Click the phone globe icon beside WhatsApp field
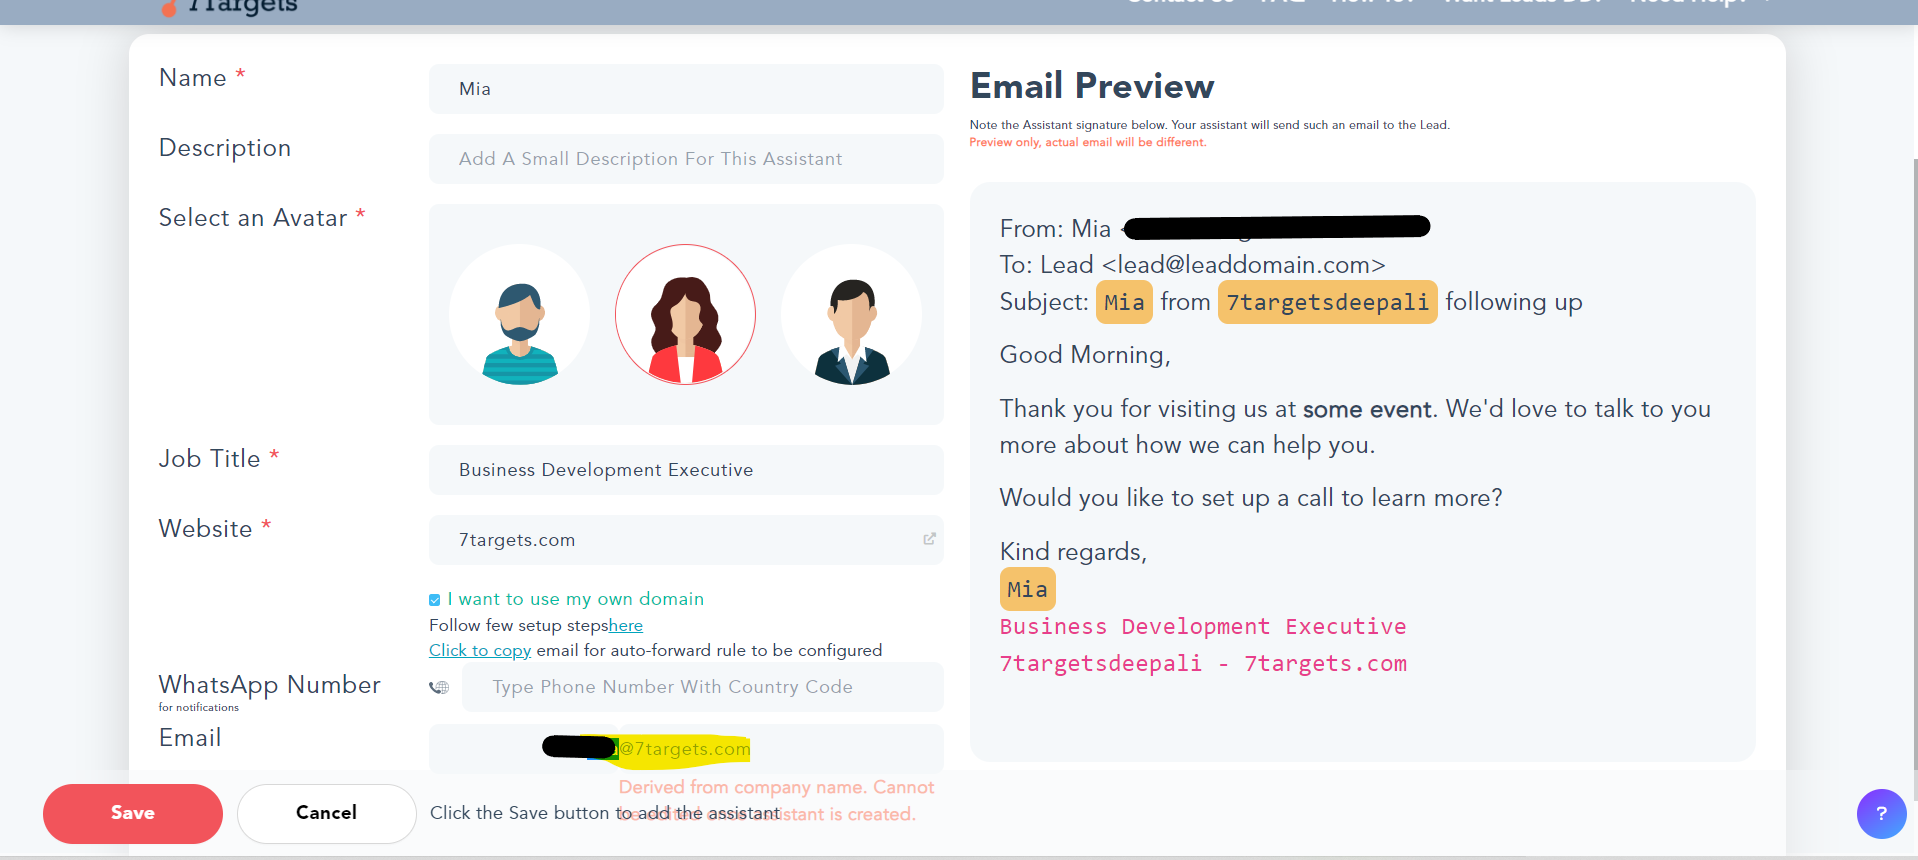The width and height of the screenshot is (1918, 860). click(439, 687)
